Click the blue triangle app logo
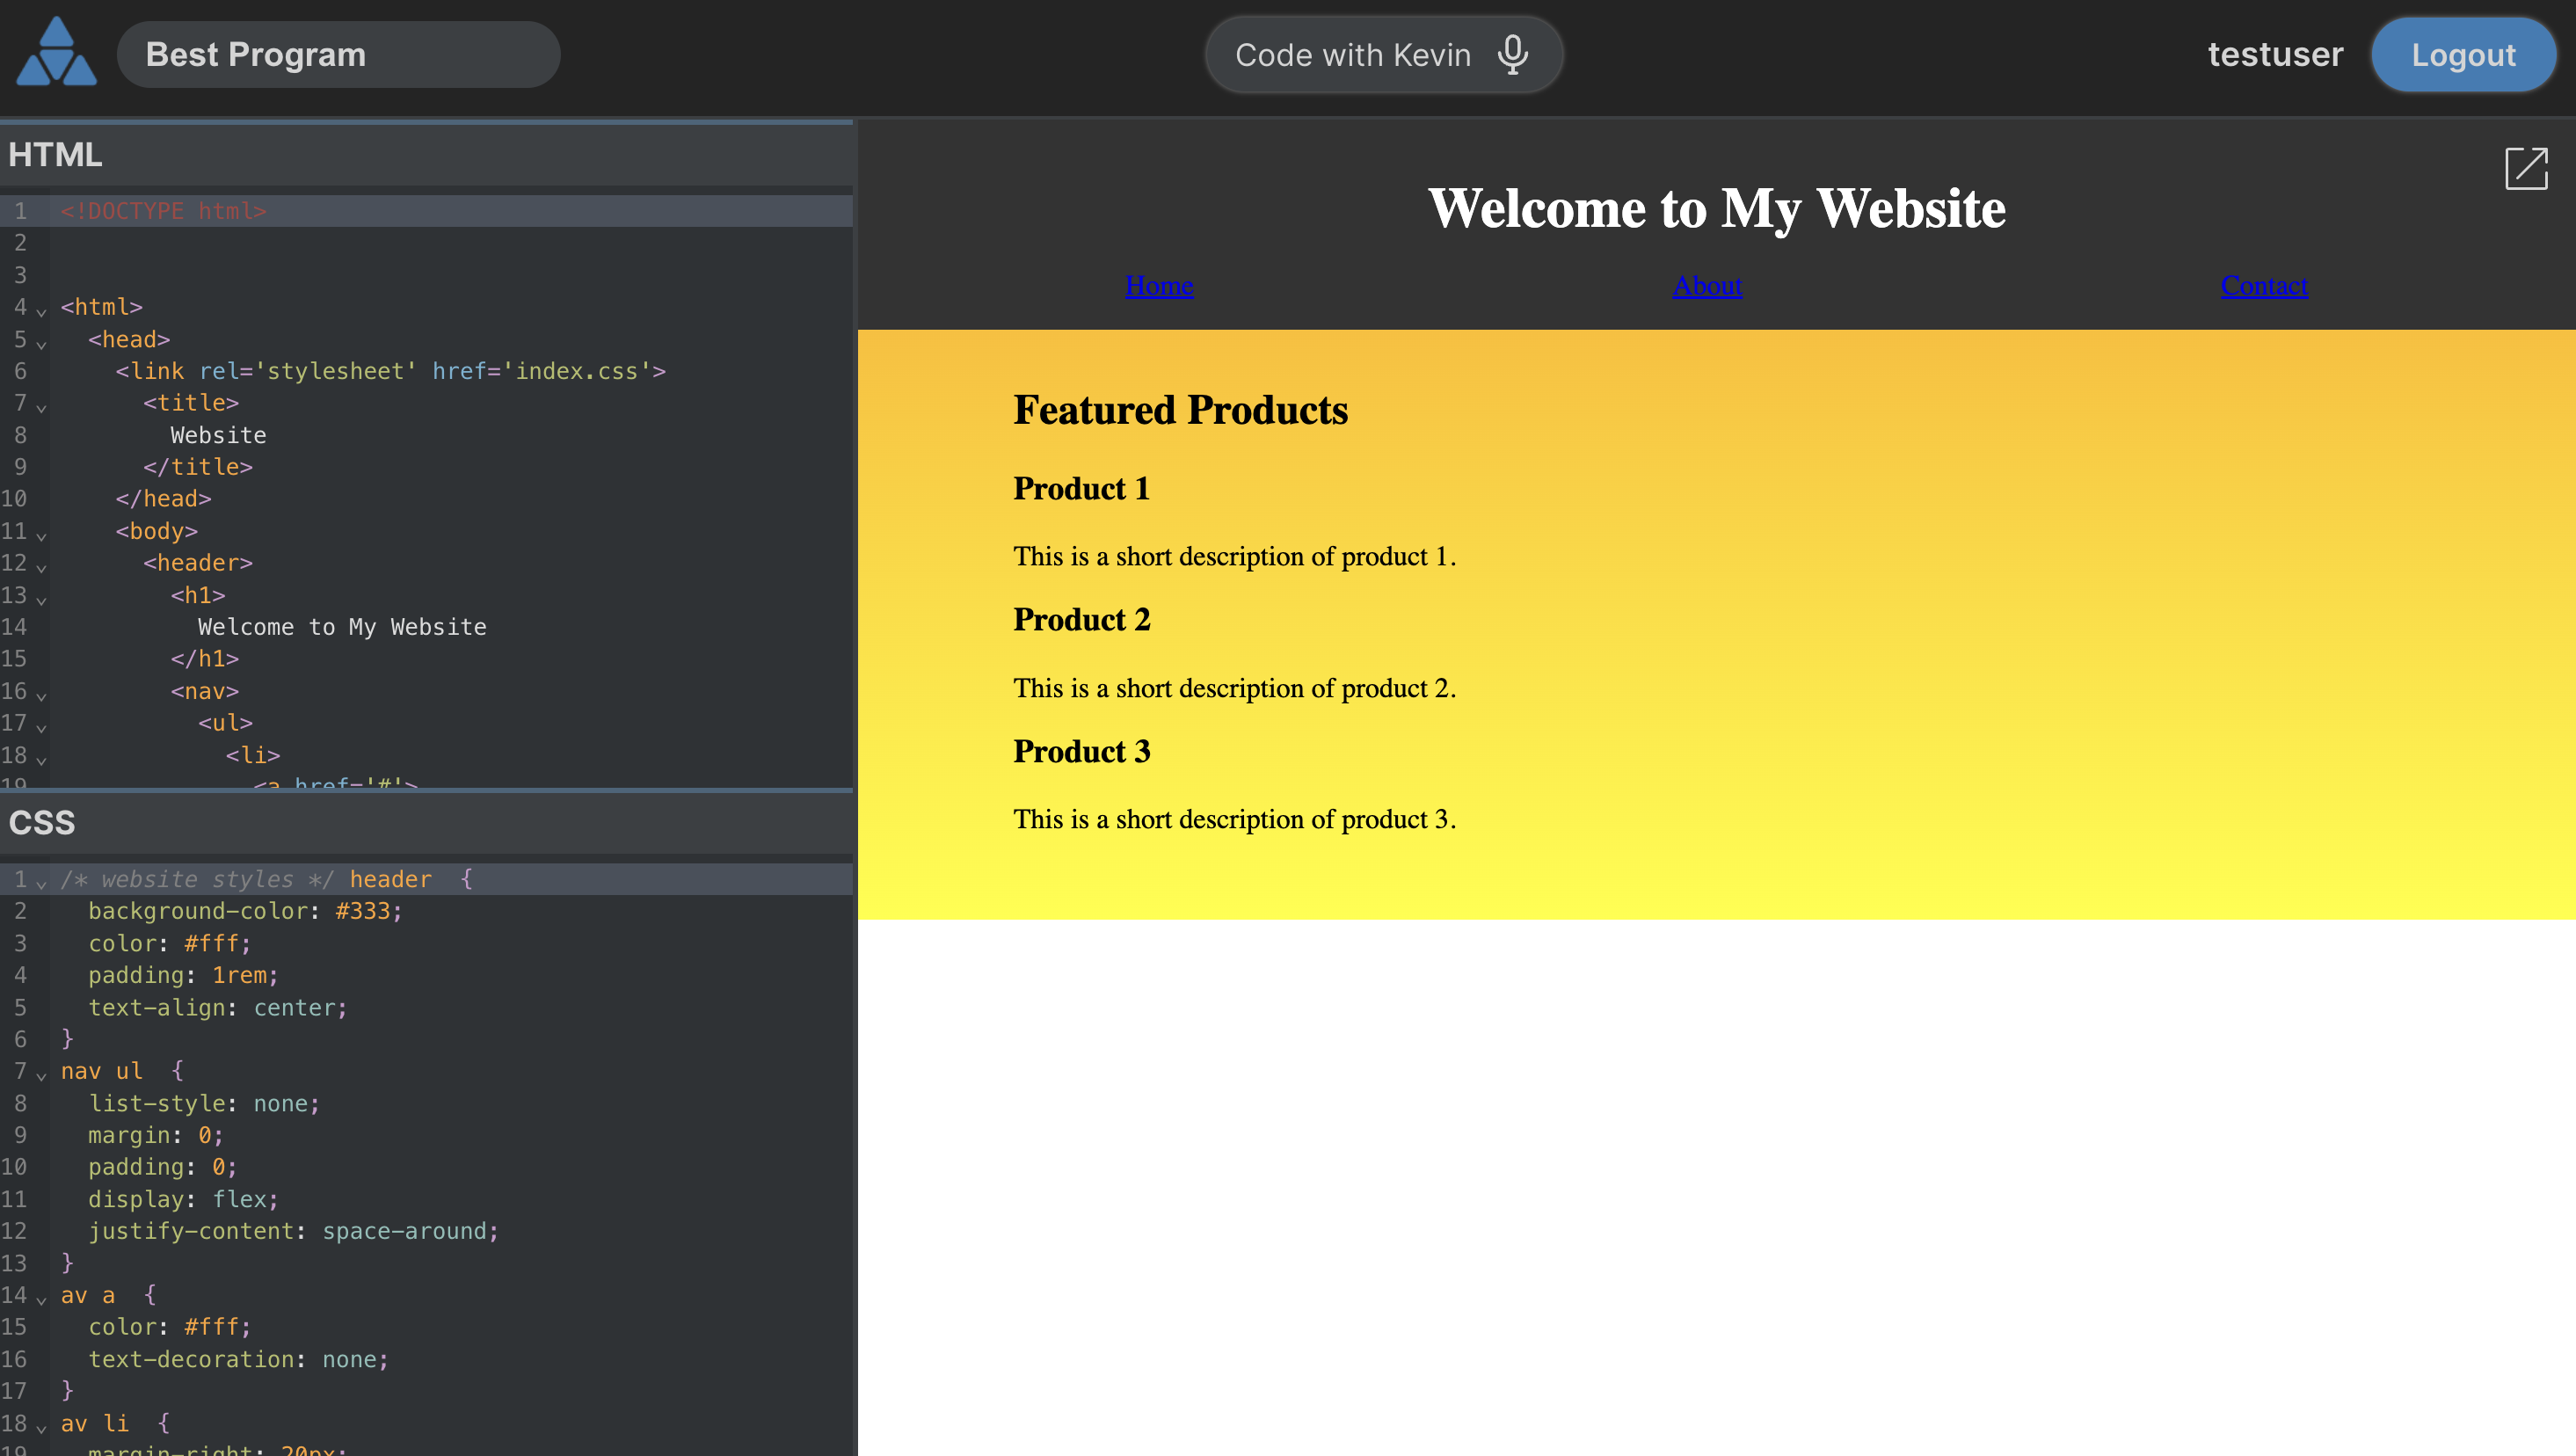The height and width of the screenshot is (1456, 2576). (56, 53)
